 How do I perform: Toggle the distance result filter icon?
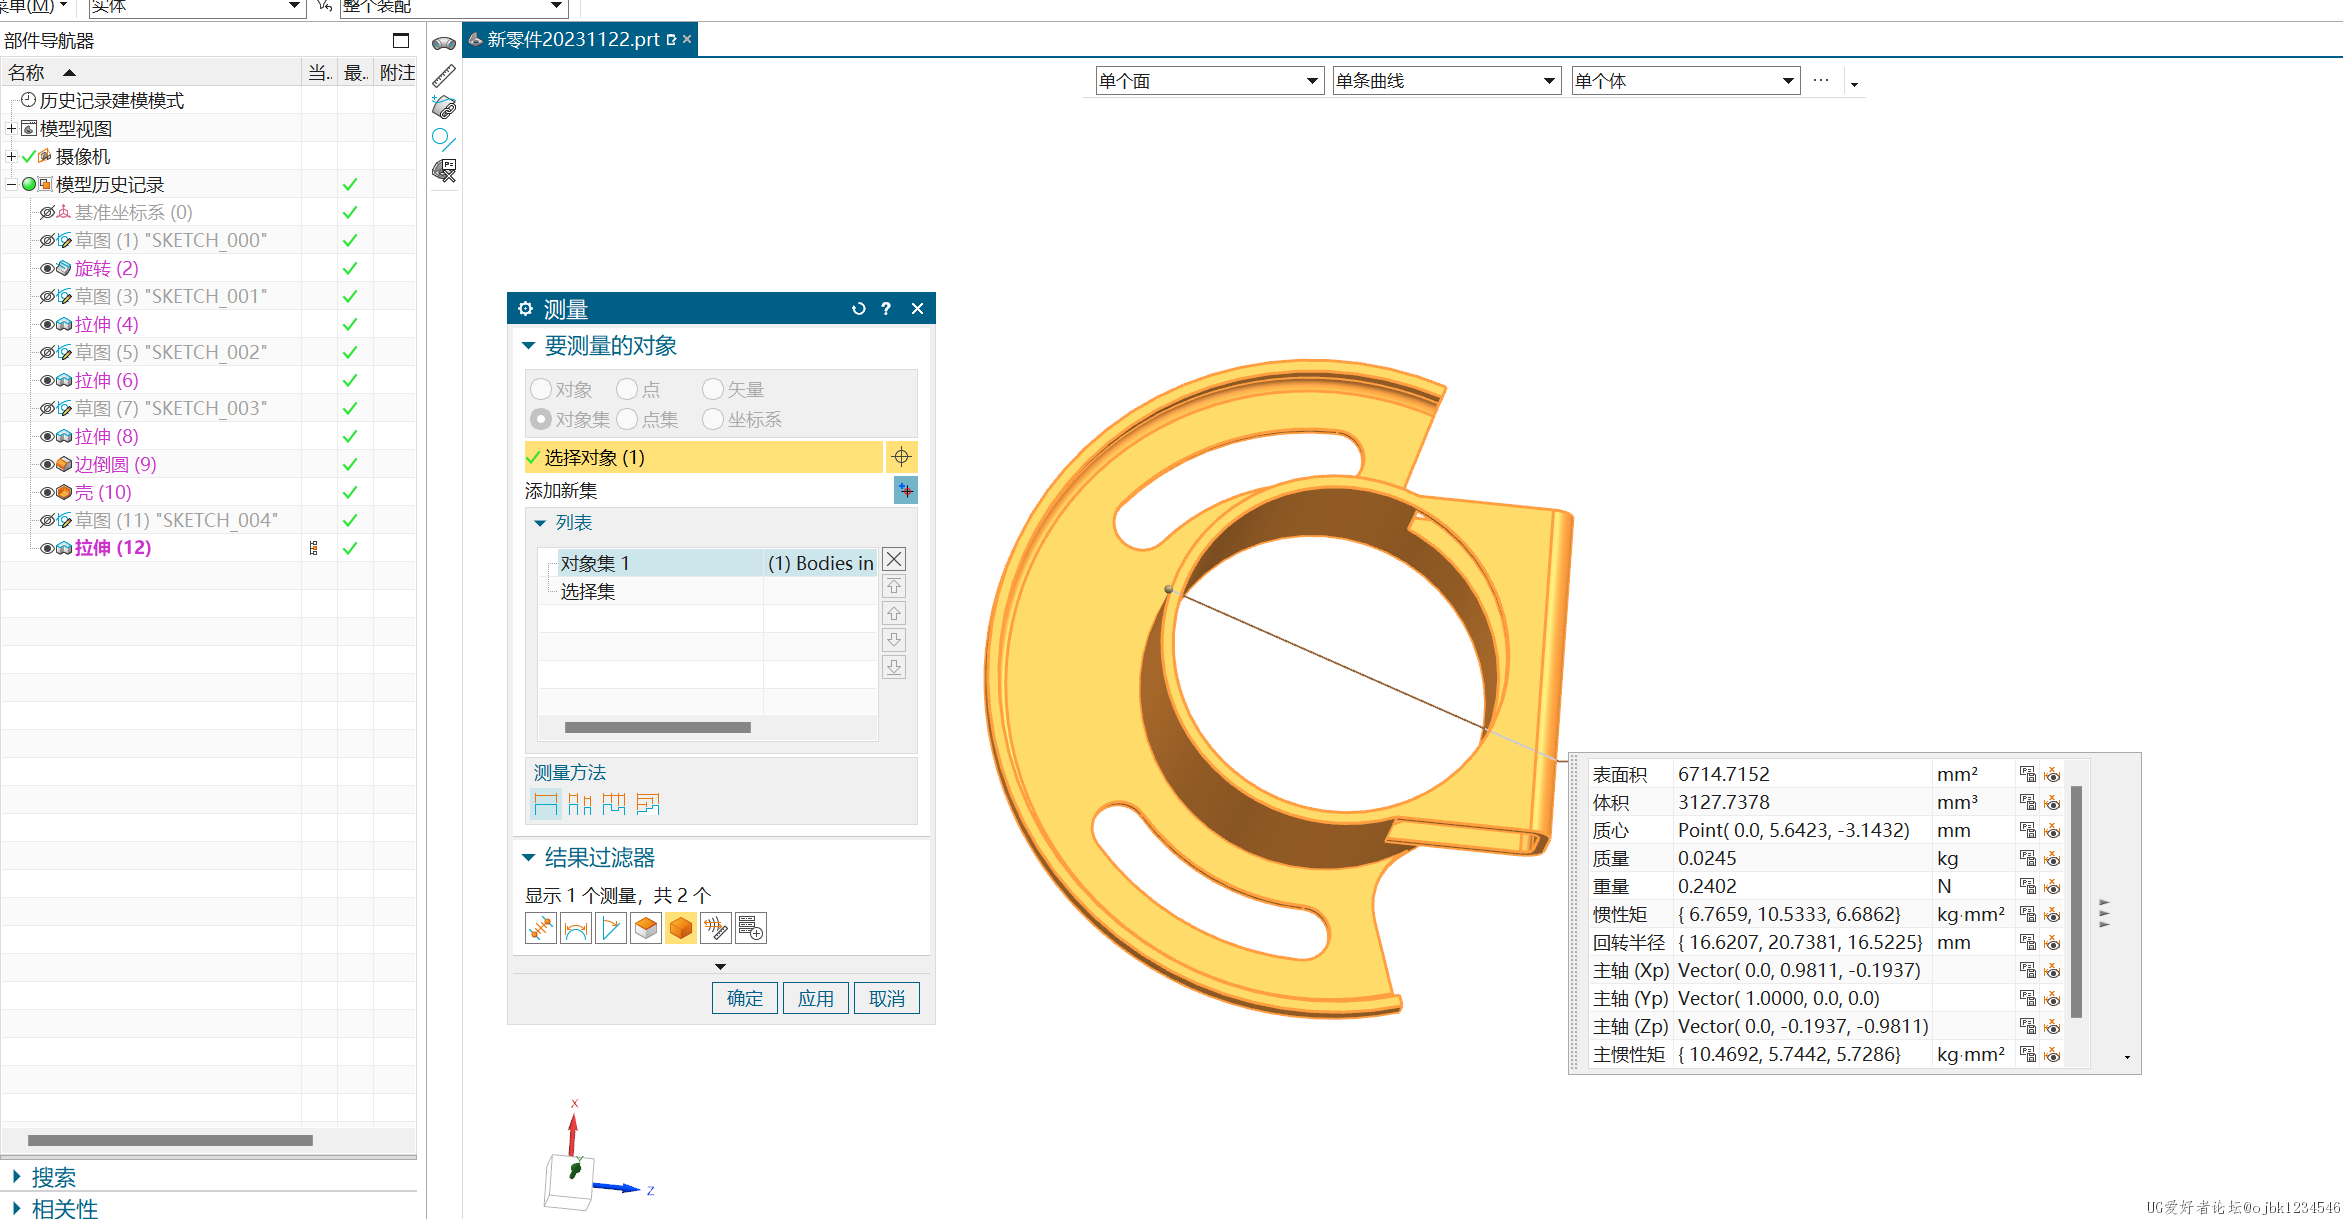pyautogui.click(x=541, y=928)
